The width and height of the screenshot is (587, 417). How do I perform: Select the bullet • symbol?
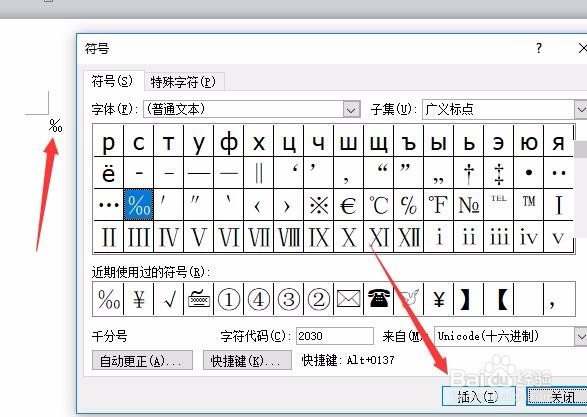(529, 173)
